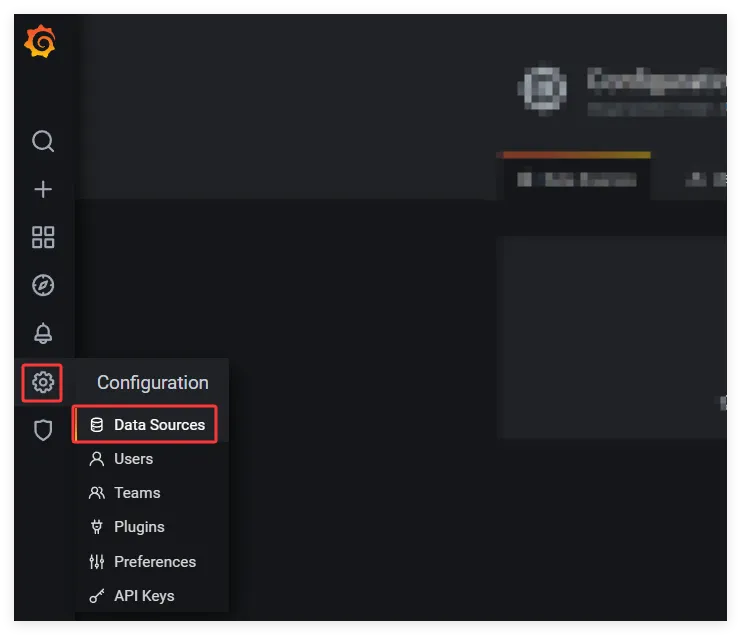
Task: Open the Server Admin shield icon
Action: pos(43,430)
